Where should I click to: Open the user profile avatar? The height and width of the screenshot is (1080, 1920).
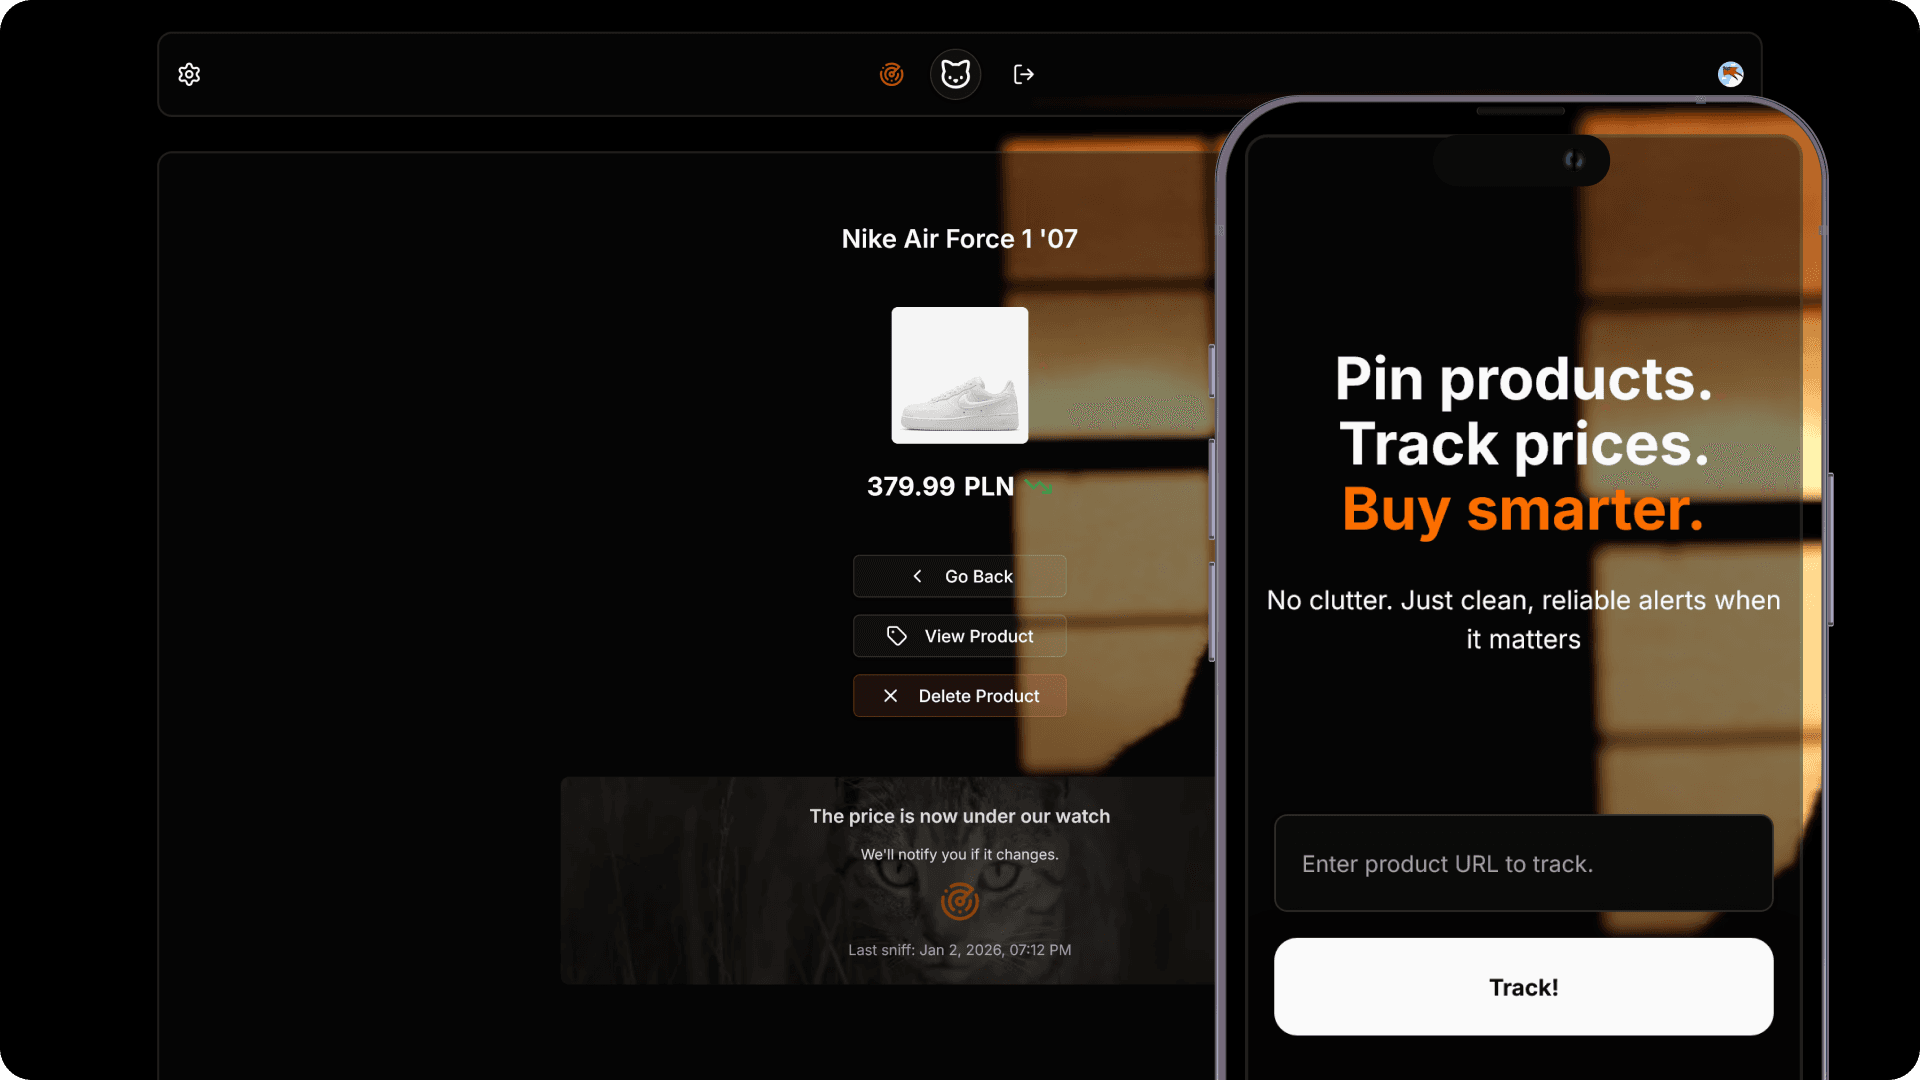pos(1731,74)
